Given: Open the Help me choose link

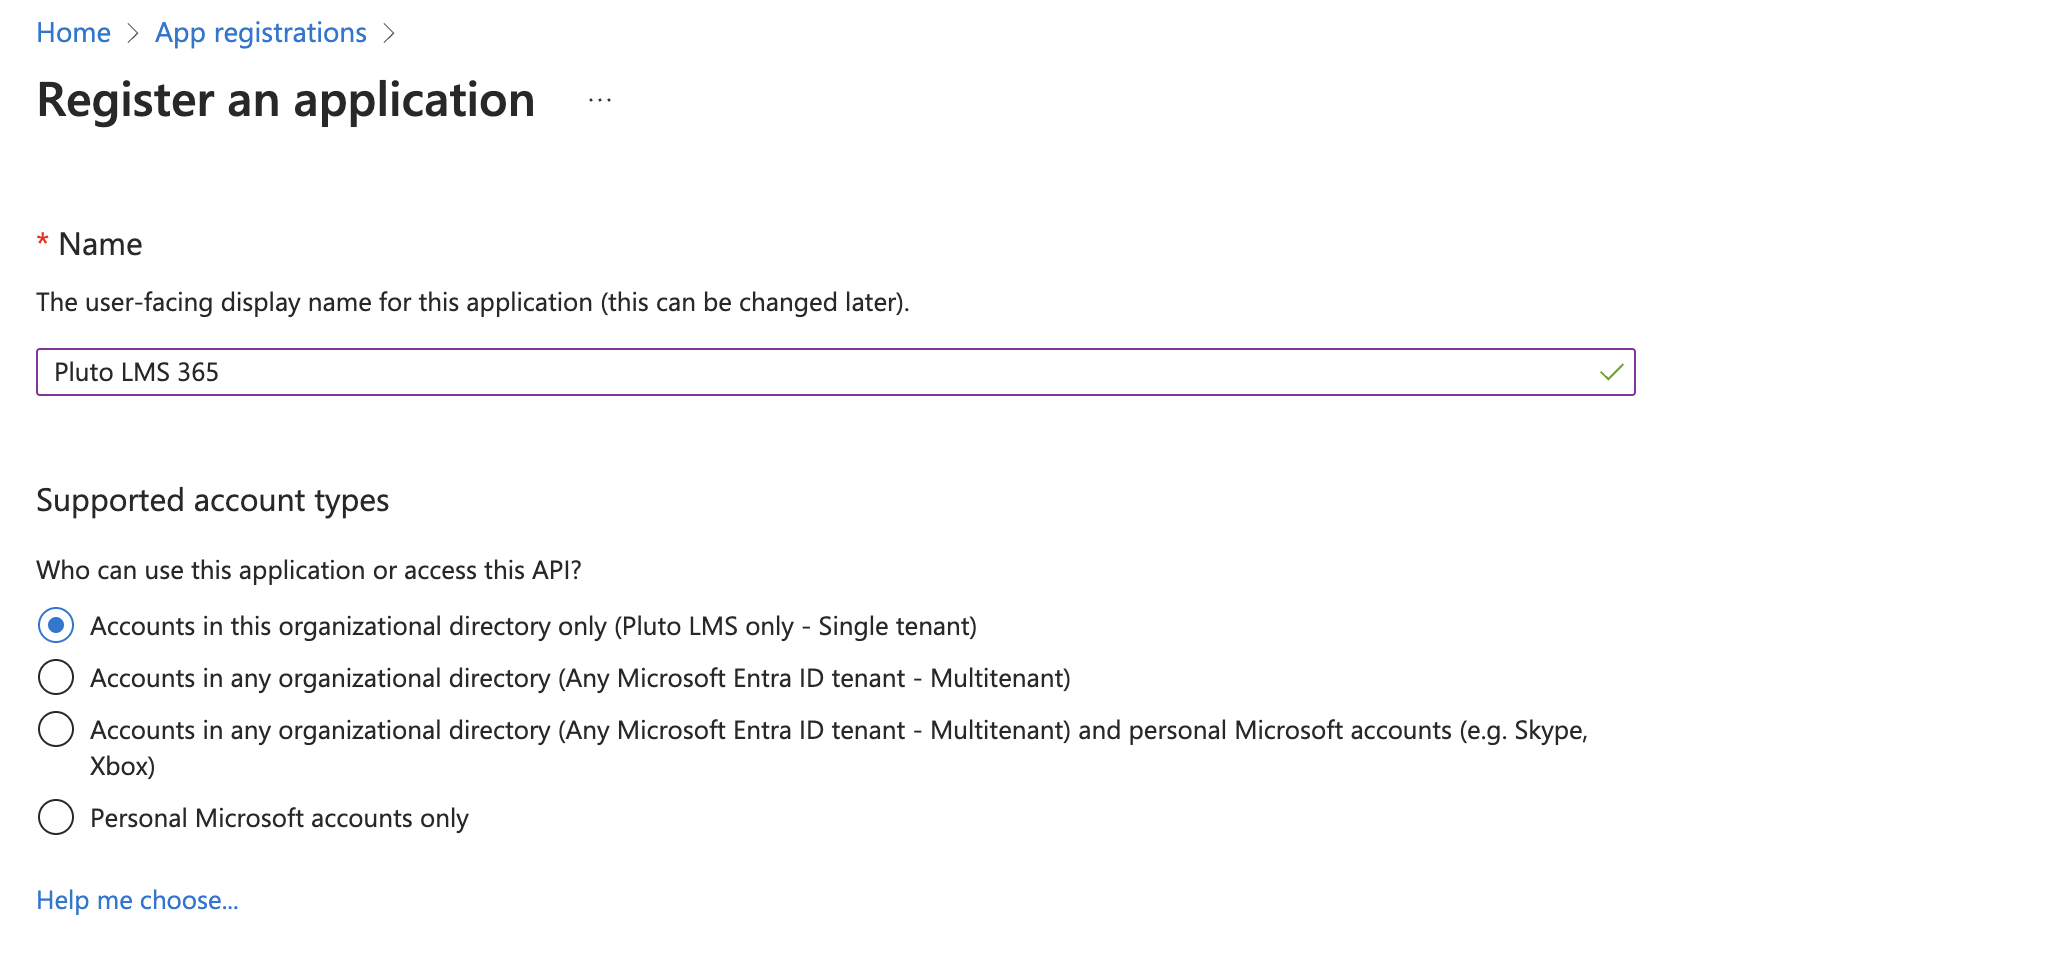Looking at the screenshot, I should coord(137,900).
